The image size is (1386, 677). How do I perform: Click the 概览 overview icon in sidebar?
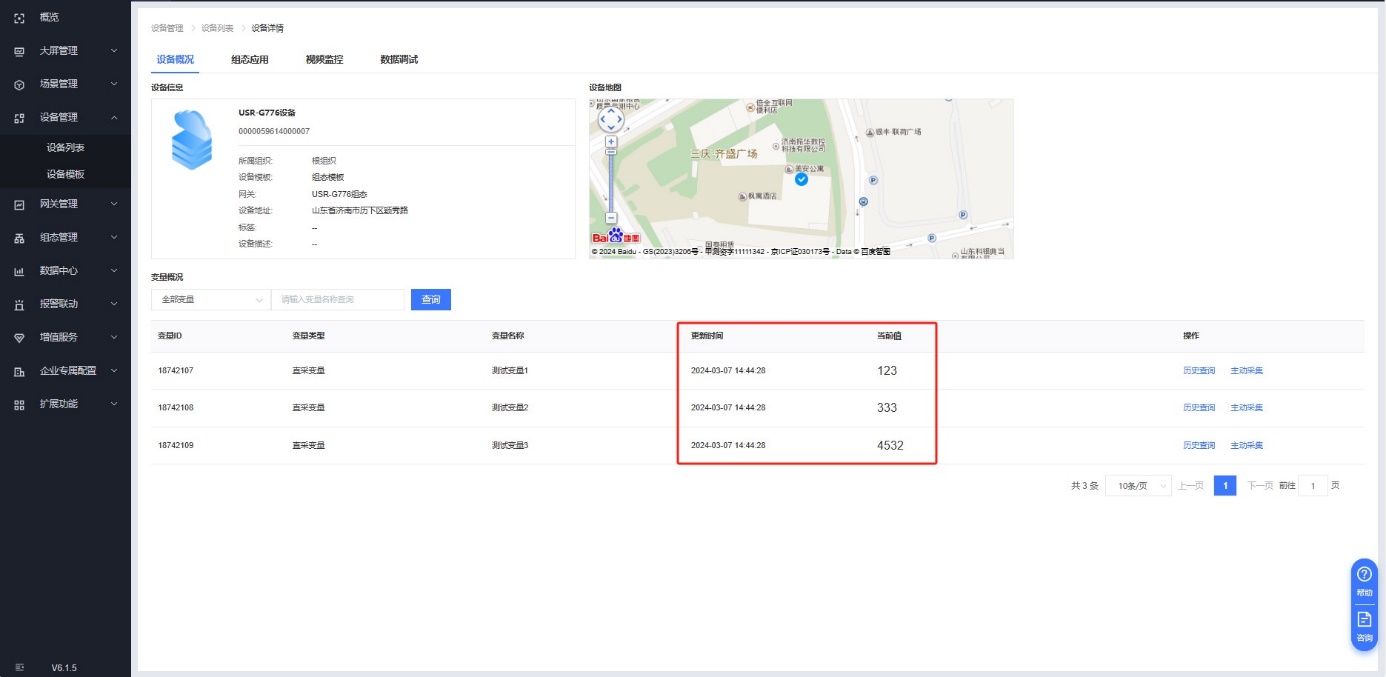[19, 18]
